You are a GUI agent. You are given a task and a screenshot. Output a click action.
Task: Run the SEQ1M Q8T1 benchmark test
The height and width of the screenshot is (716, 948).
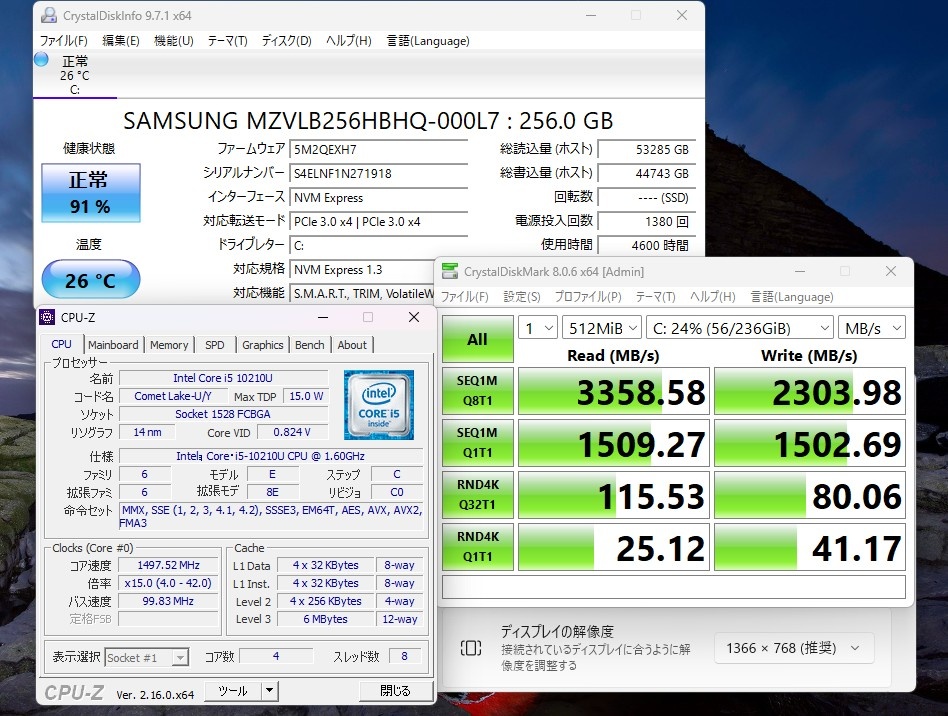click(x=477, y=391)
